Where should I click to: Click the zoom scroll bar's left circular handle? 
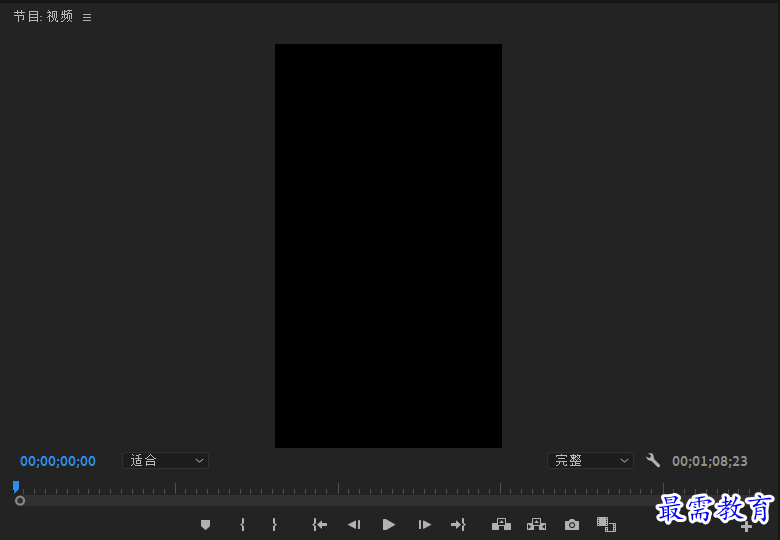(x=20, y=501)
